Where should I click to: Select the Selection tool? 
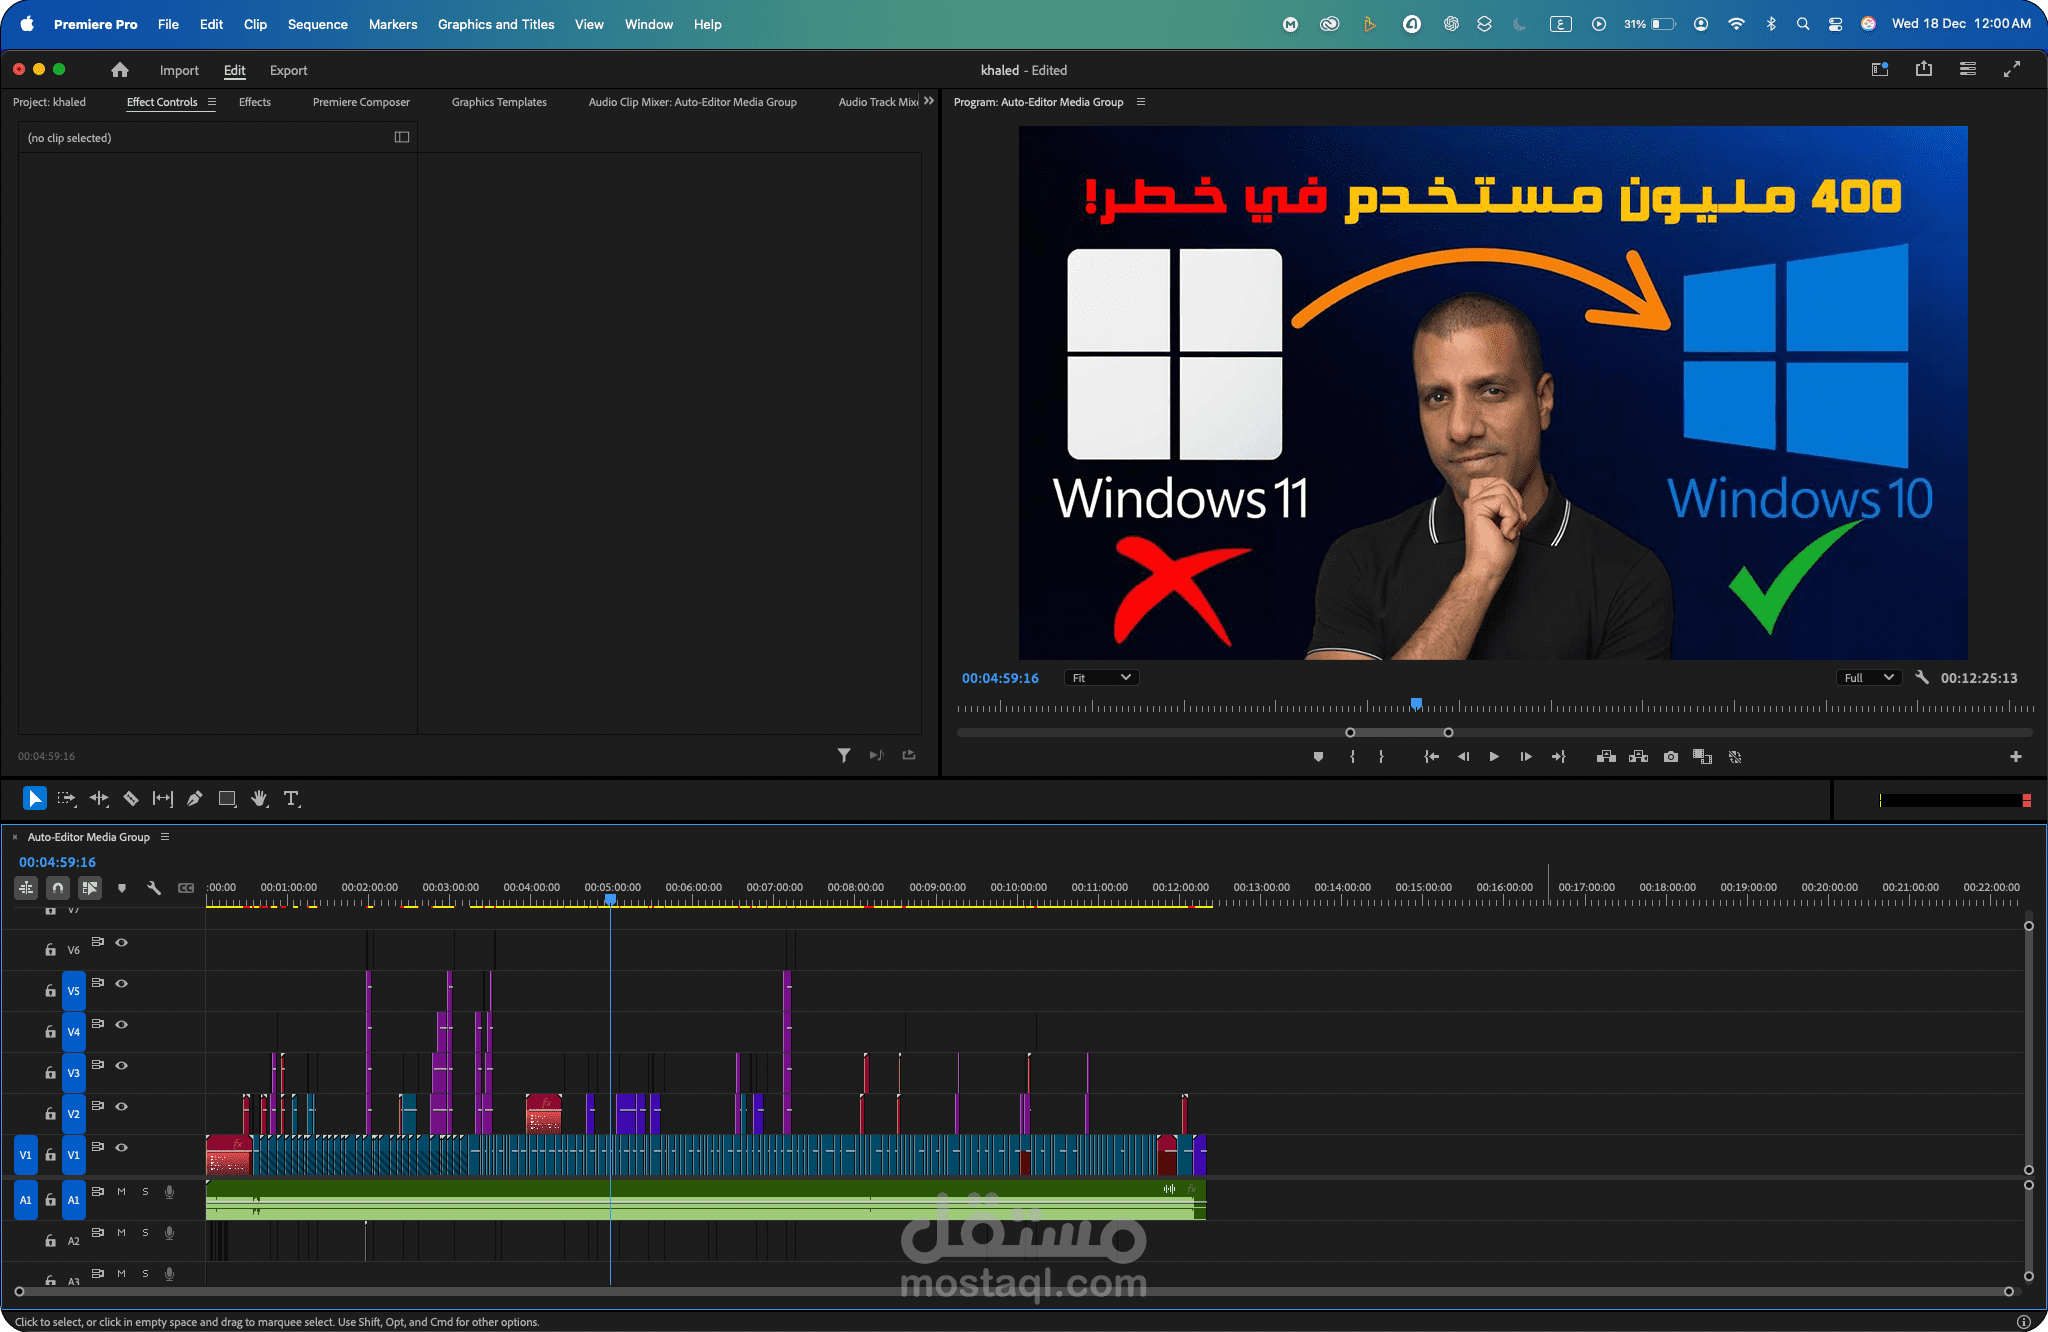pos(34,798)
